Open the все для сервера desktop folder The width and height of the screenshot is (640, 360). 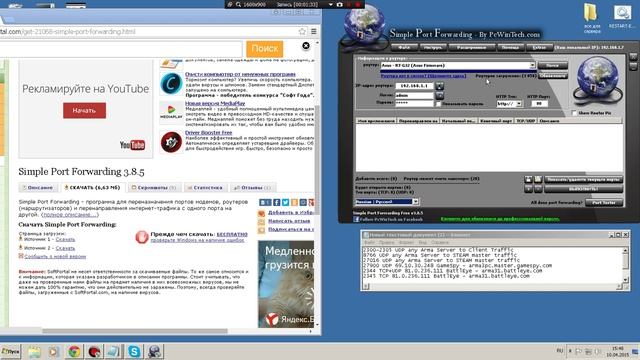click(592, 18)
